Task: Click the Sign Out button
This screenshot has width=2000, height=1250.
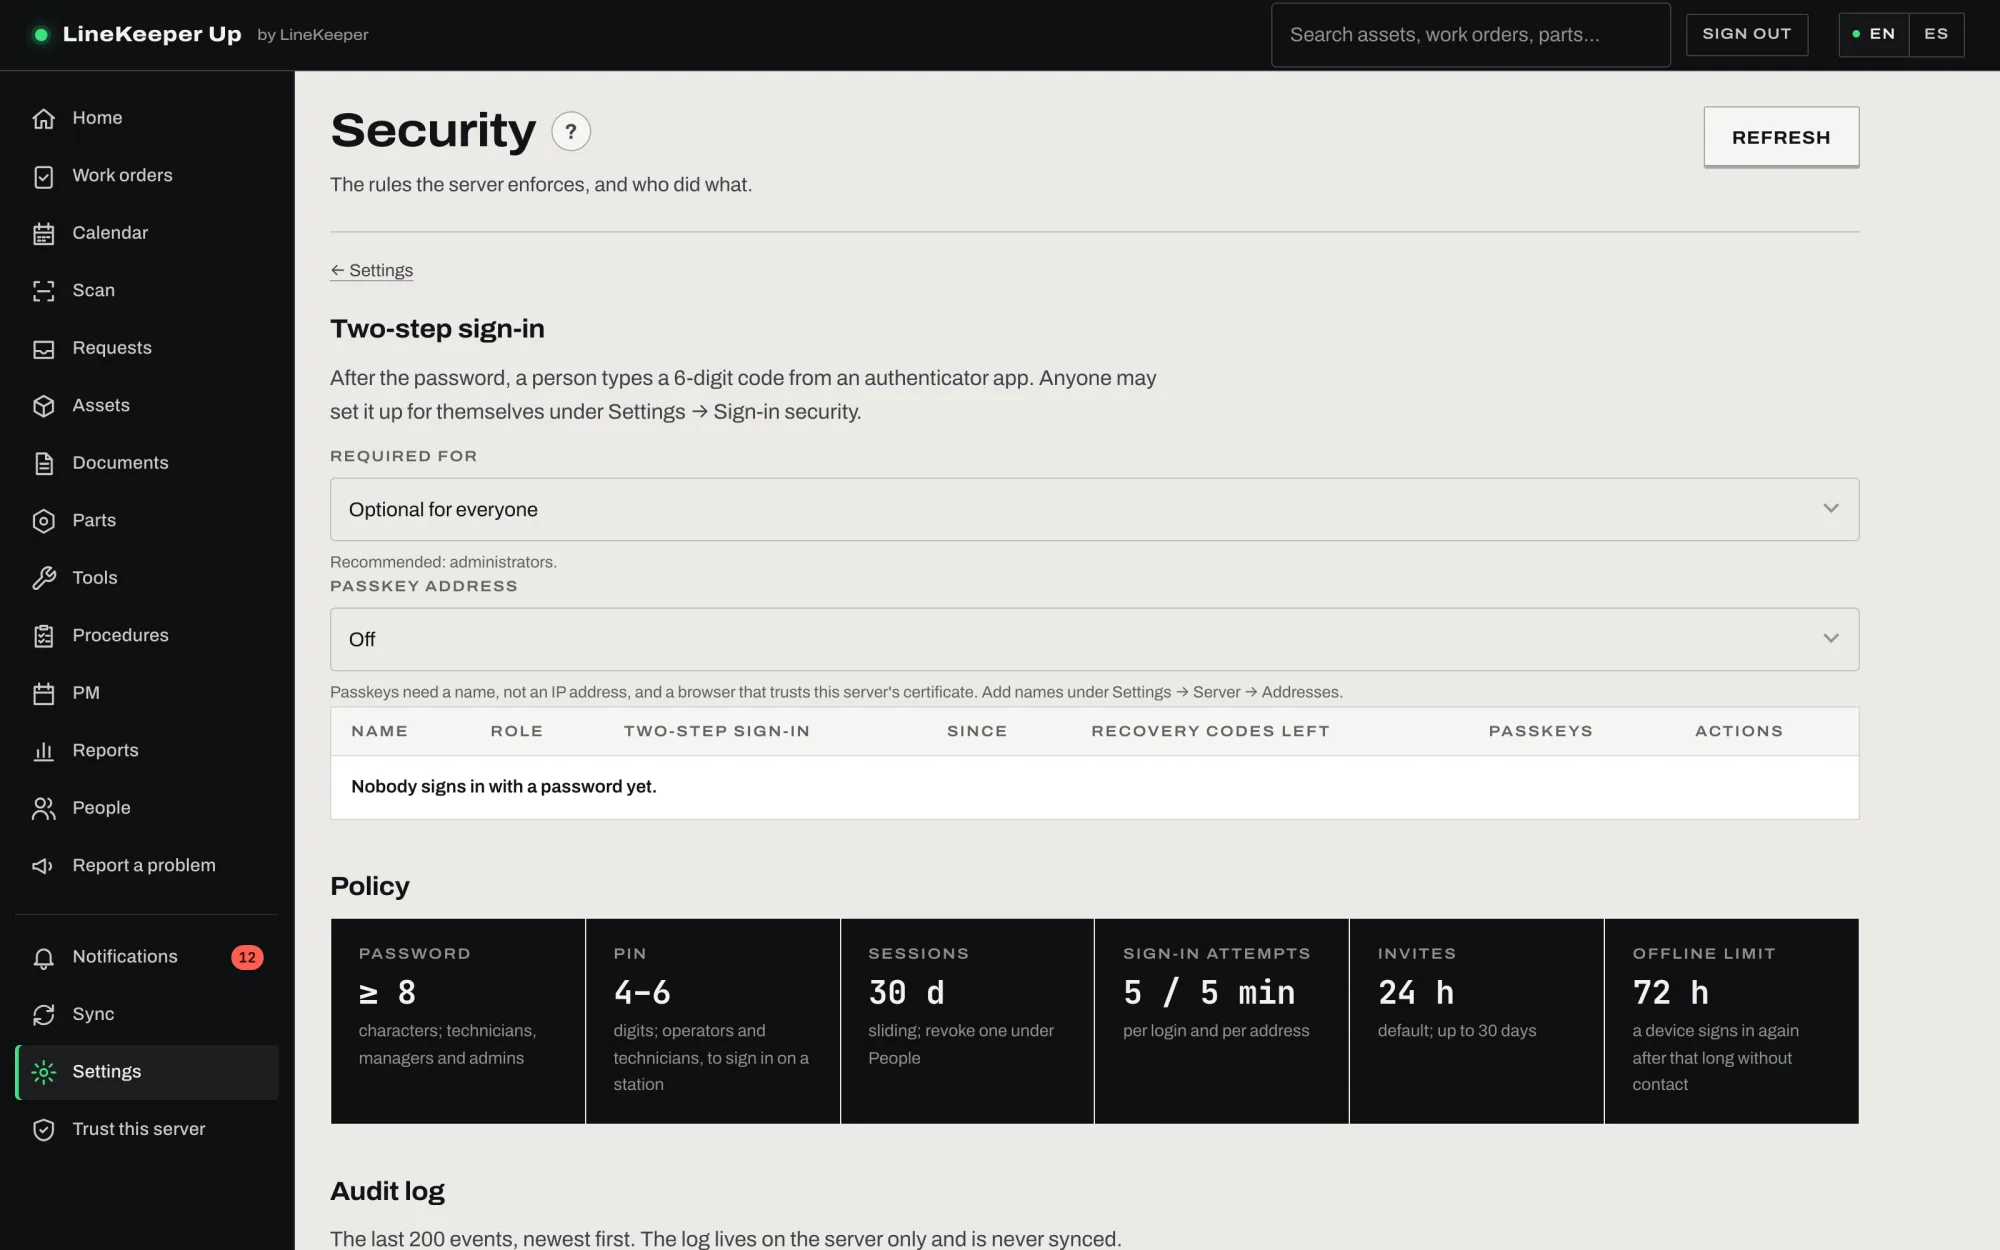Action: coord(1746,34)
